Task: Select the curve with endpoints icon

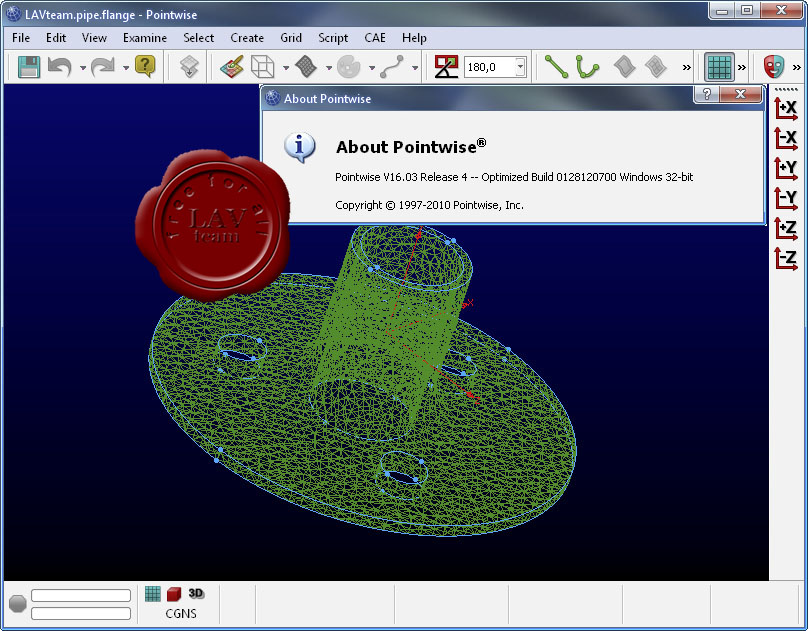Action: 392,67
